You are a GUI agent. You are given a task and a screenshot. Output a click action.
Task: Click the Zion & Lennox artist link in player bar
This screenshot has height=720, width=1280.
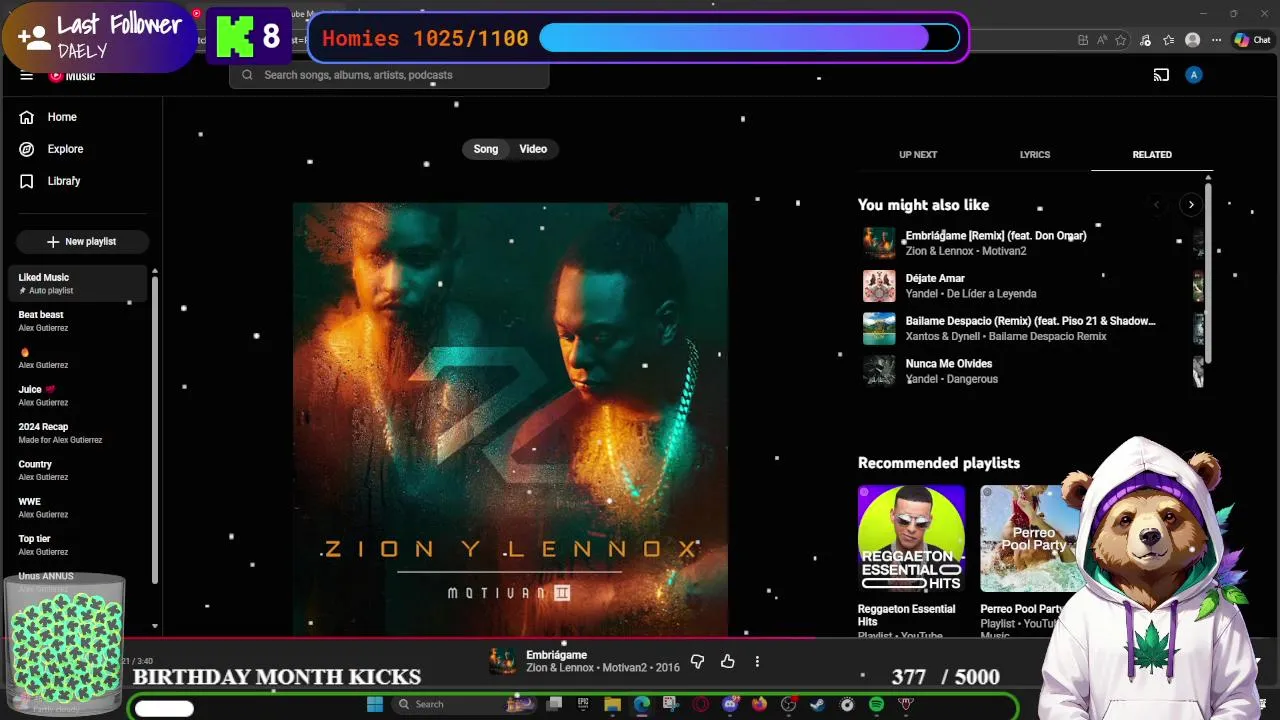(560, 668)
